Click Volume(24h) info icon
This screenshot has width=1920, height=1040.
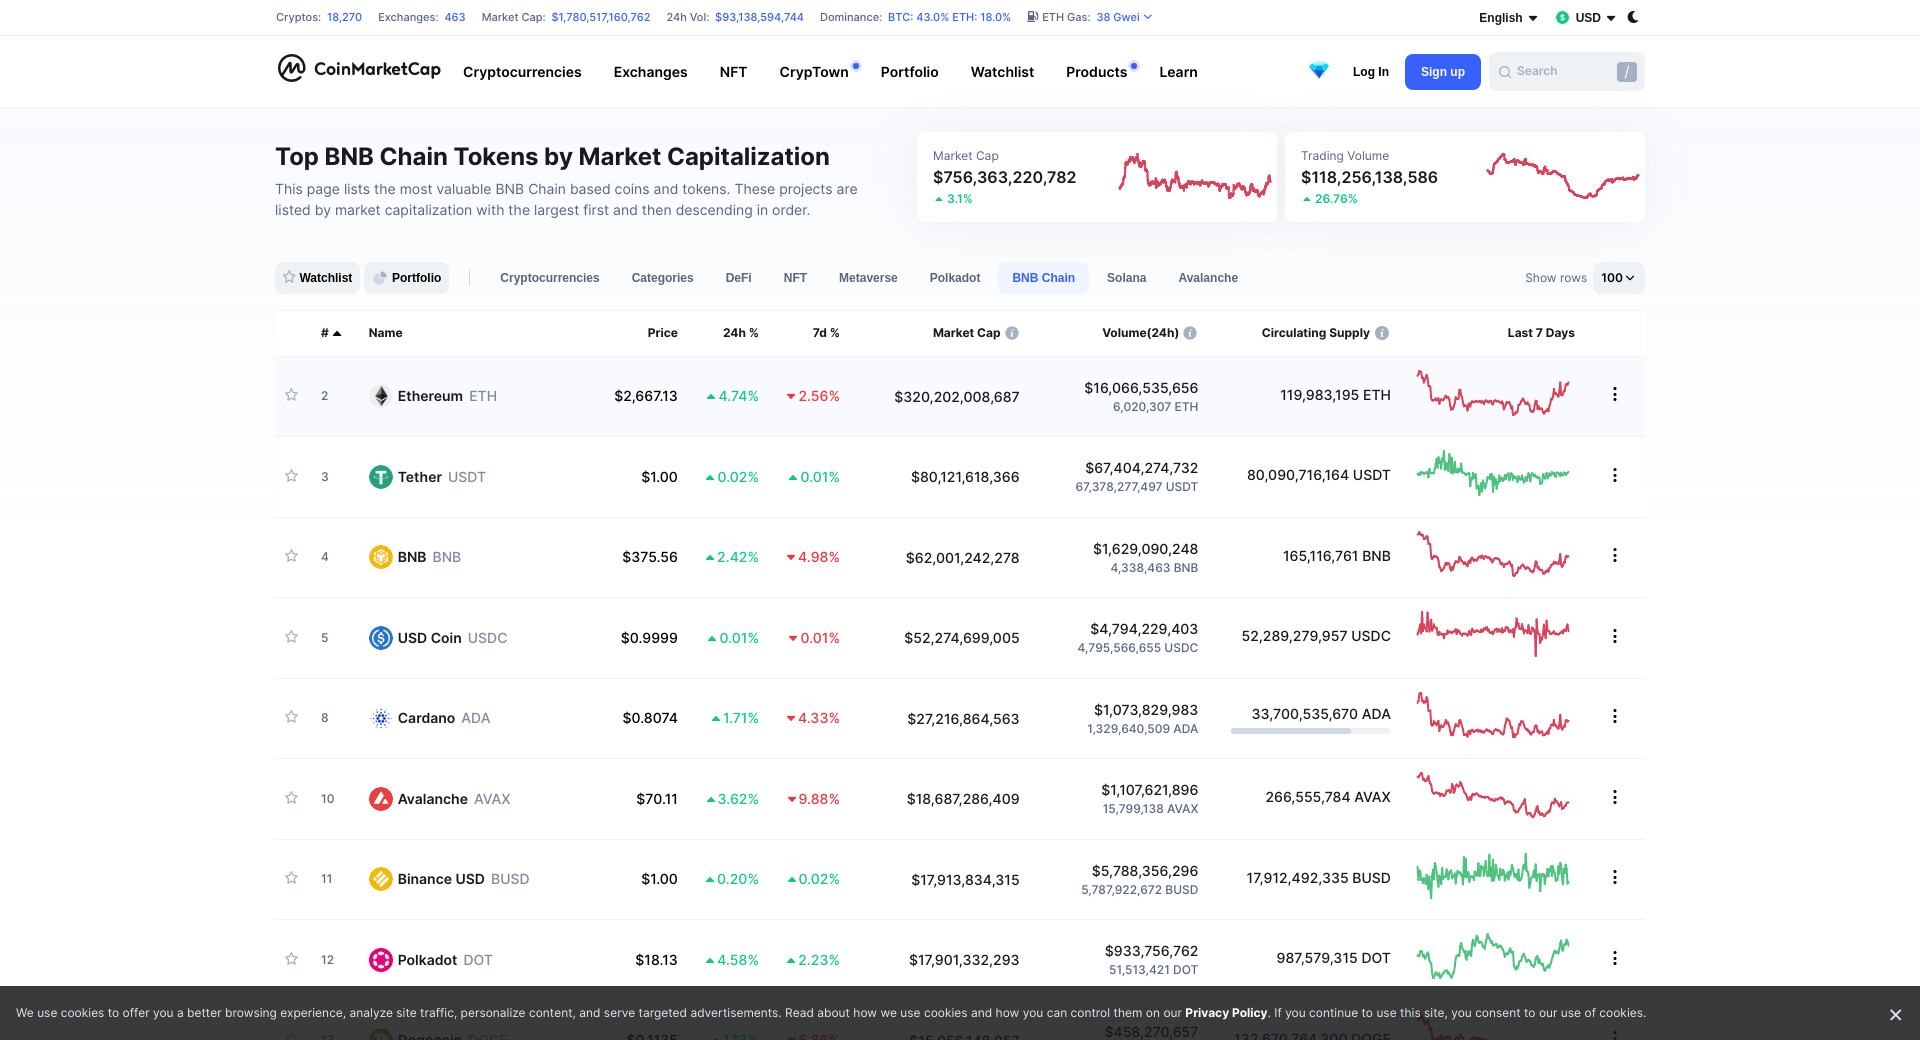pos(1190,333)
